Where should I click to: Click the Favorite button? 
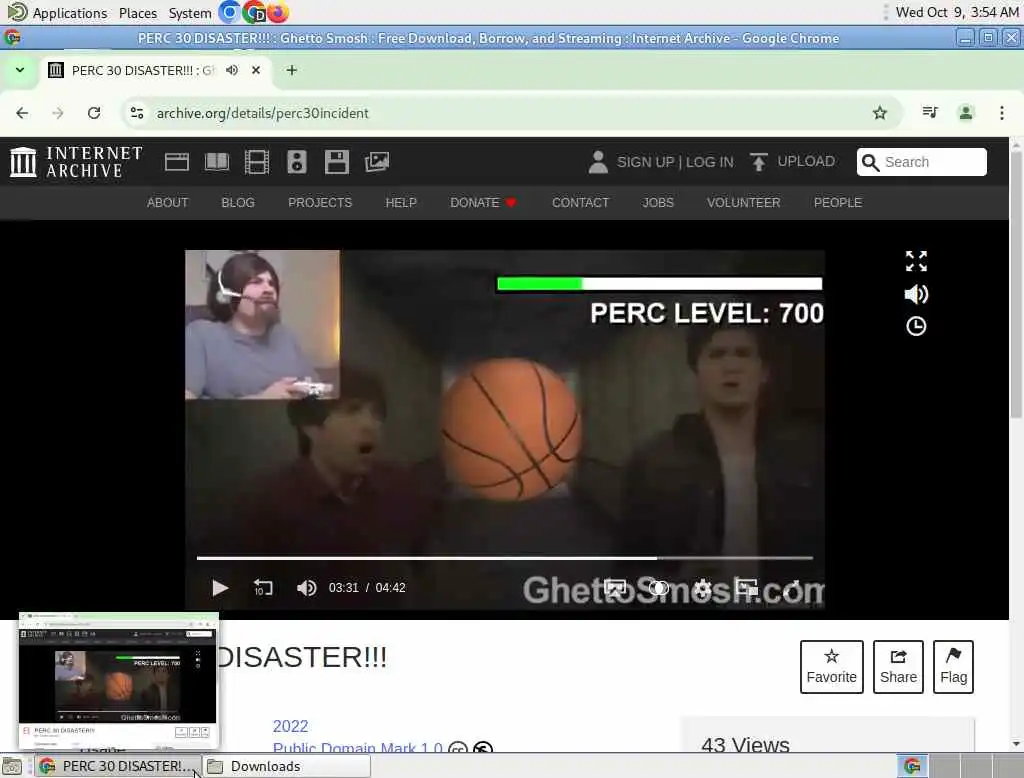tap(831, 667)
